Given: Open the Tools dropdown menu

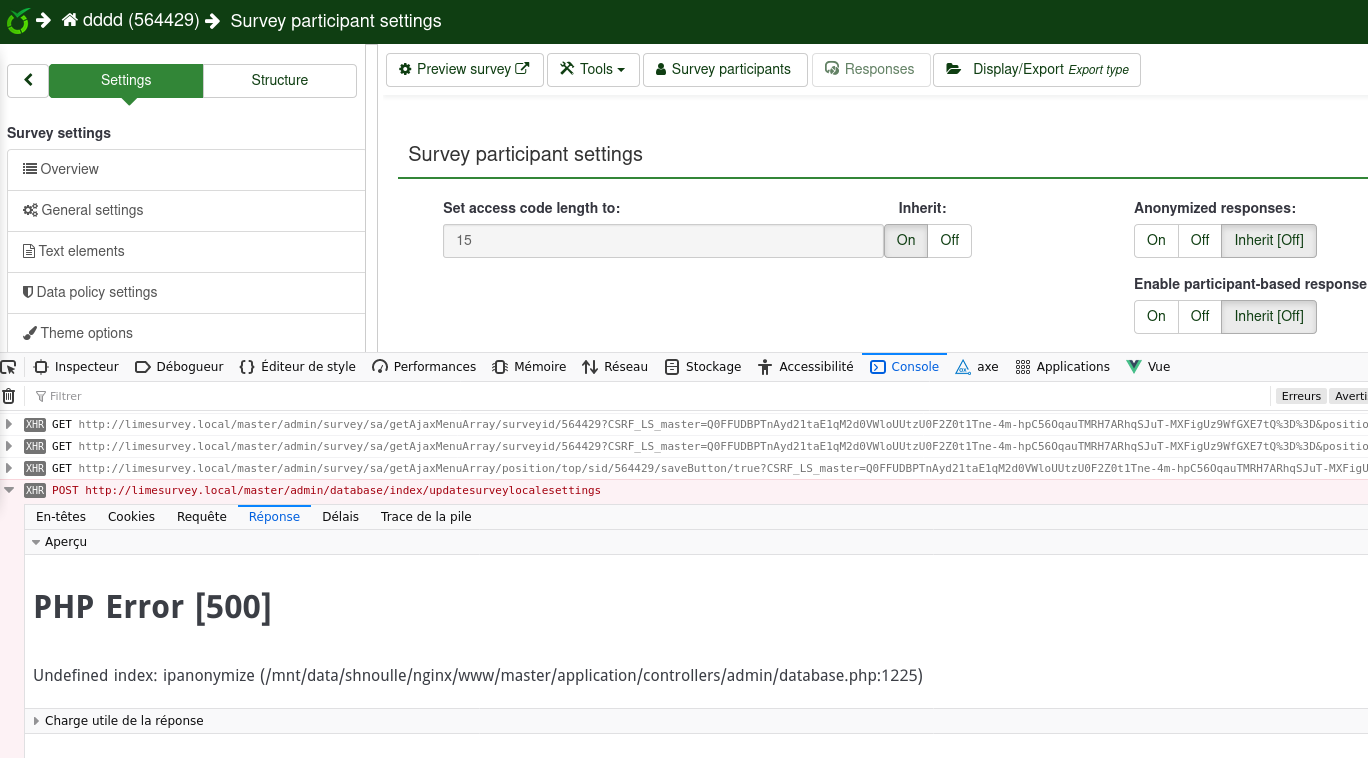Looking at the screenshot, I should pos(593,69).
